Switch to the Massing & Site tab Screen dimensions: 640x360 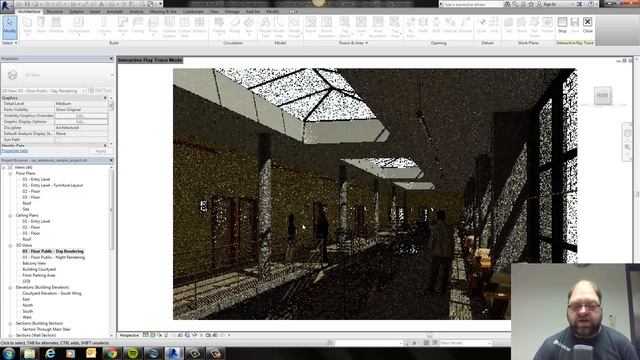point(163,12)
